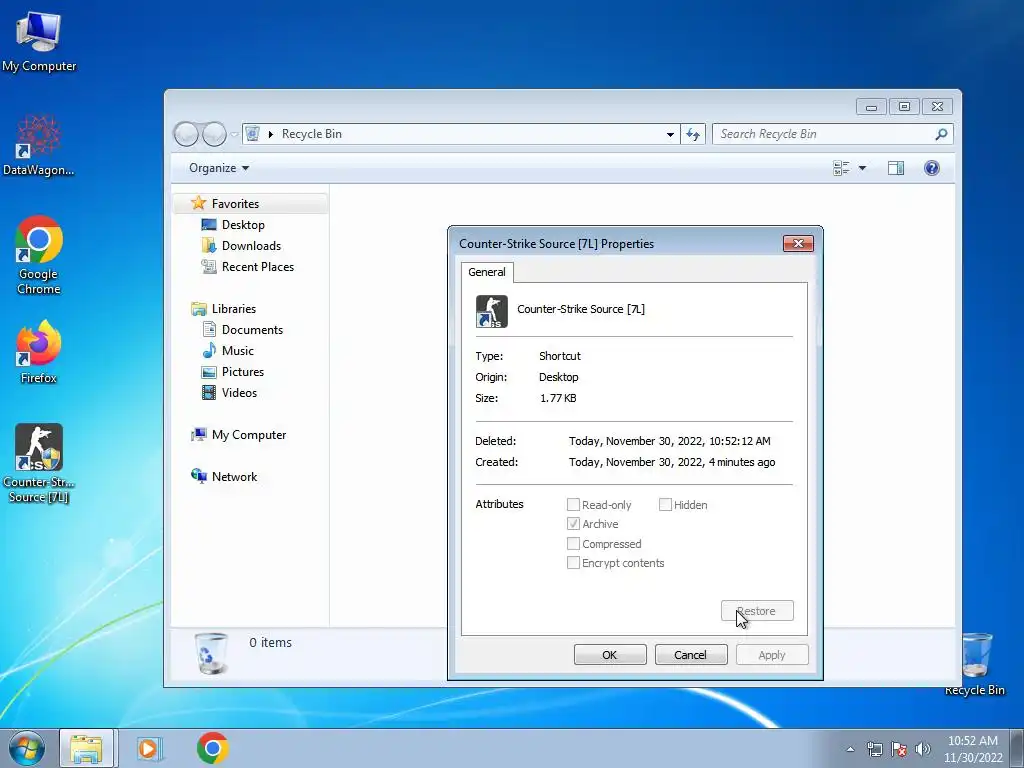Show hidden tray icons arrow
Image resolution: width=1024 pixels, height=768 pixels.
pos(850,749)
